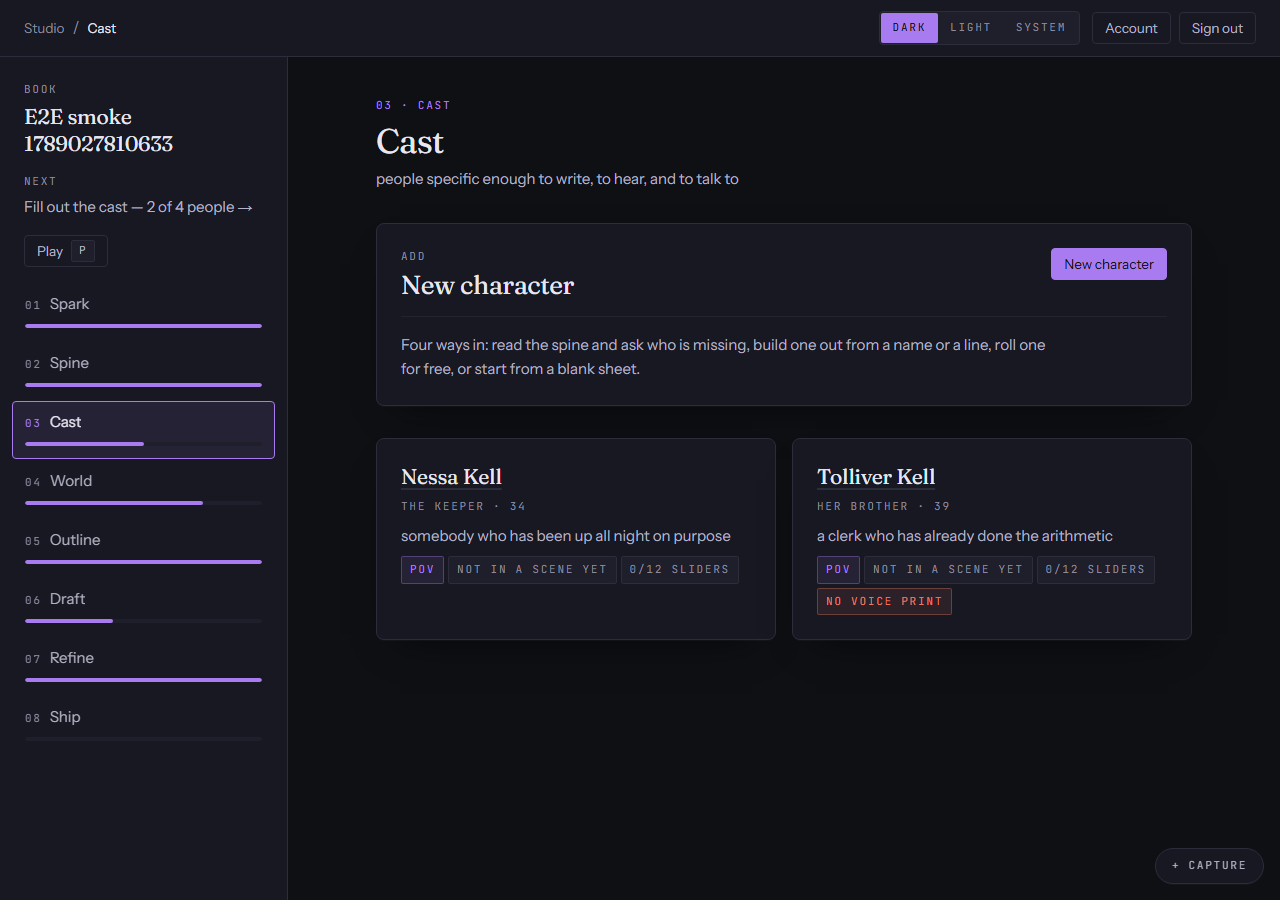Follow the "Fill out the cast — 2 of 4 people" link
Image resolution: width=1280 pixels, height=900 pixels.
pyautogui.click(x=139, y=207)
